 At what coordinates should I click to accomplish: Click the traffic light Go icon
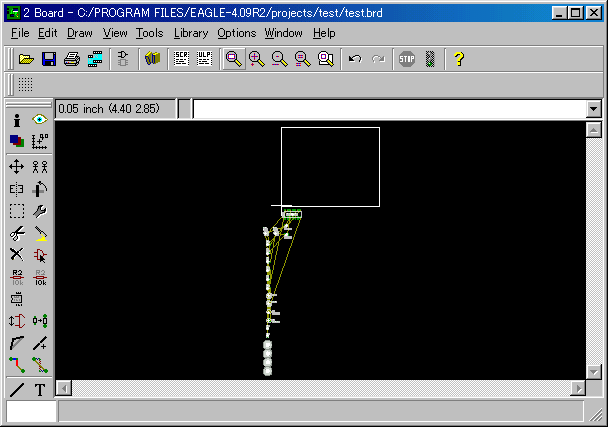(430, 59)
